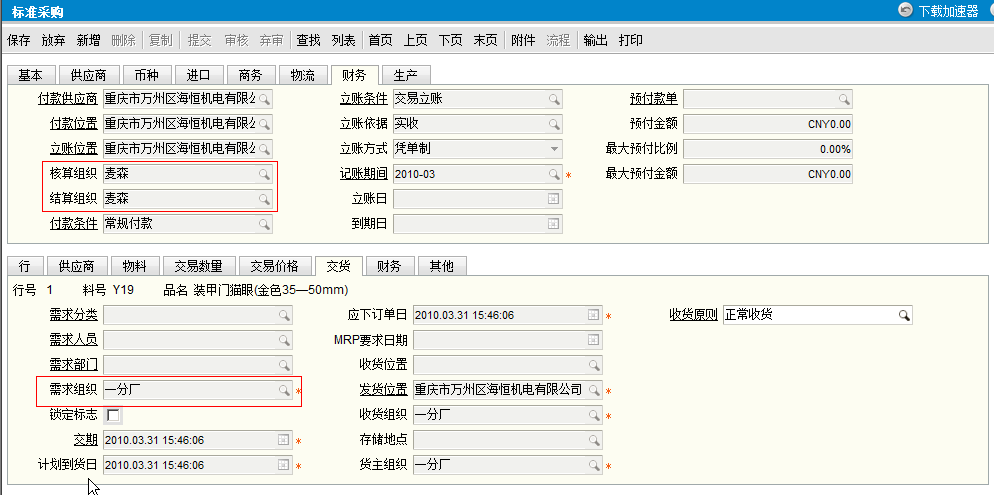Click the 收货原则 label link
Viewport: 994px width, 495px height.
point(694,315)
